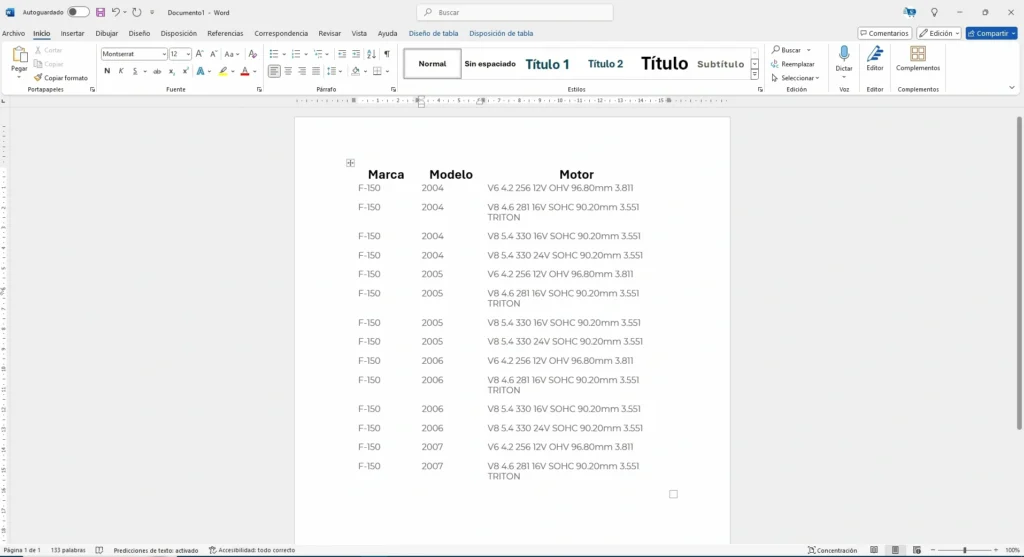Image resolution: width=1024 pixels, height=557 pixels.
Task: Click the Buscar search box
Action: tap(515, 12)
